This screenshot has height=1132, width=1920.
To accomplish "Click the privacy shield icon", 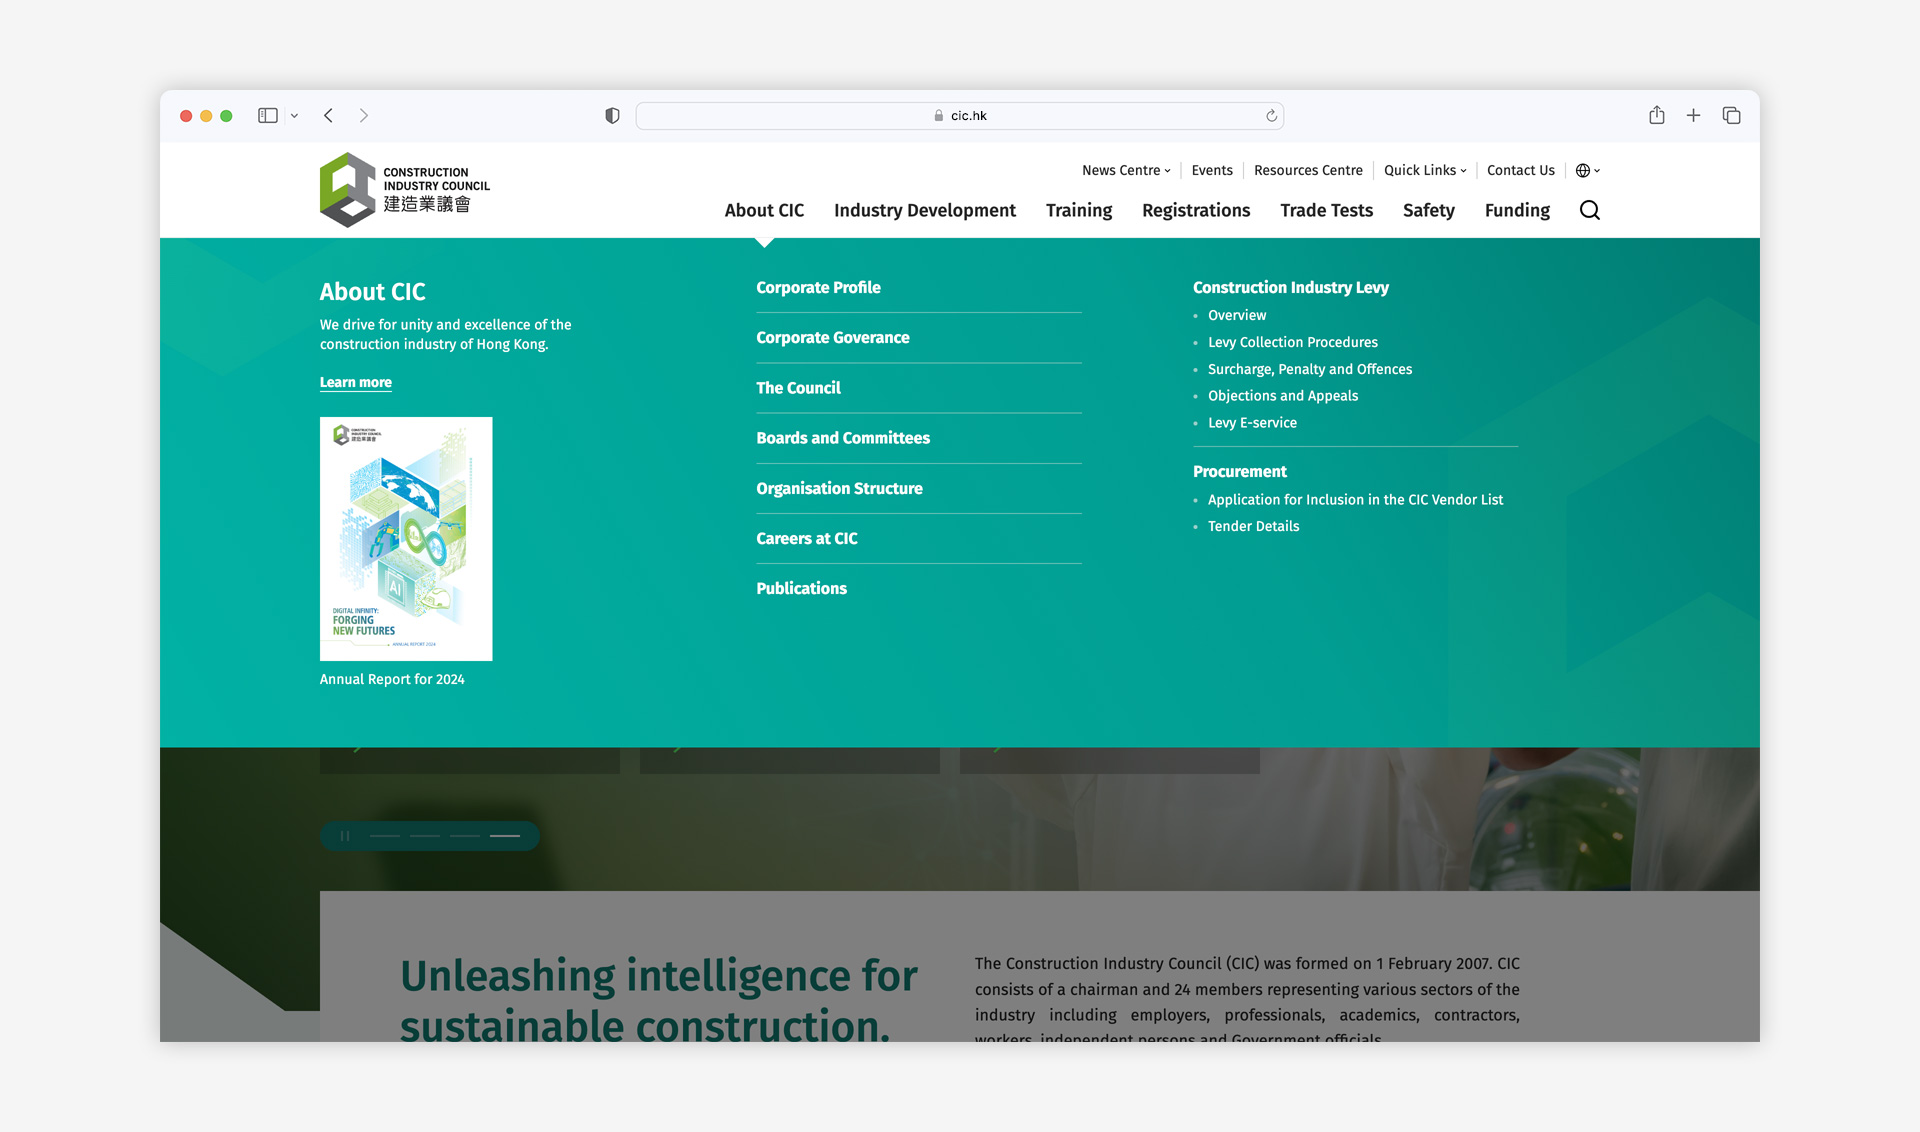I will coord(612,116).
